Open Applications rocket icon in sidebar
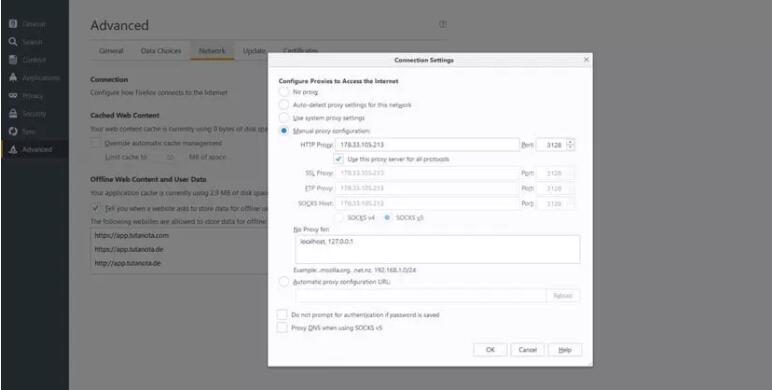Viewport: 772px width, 390px height. tap(13, 78)
